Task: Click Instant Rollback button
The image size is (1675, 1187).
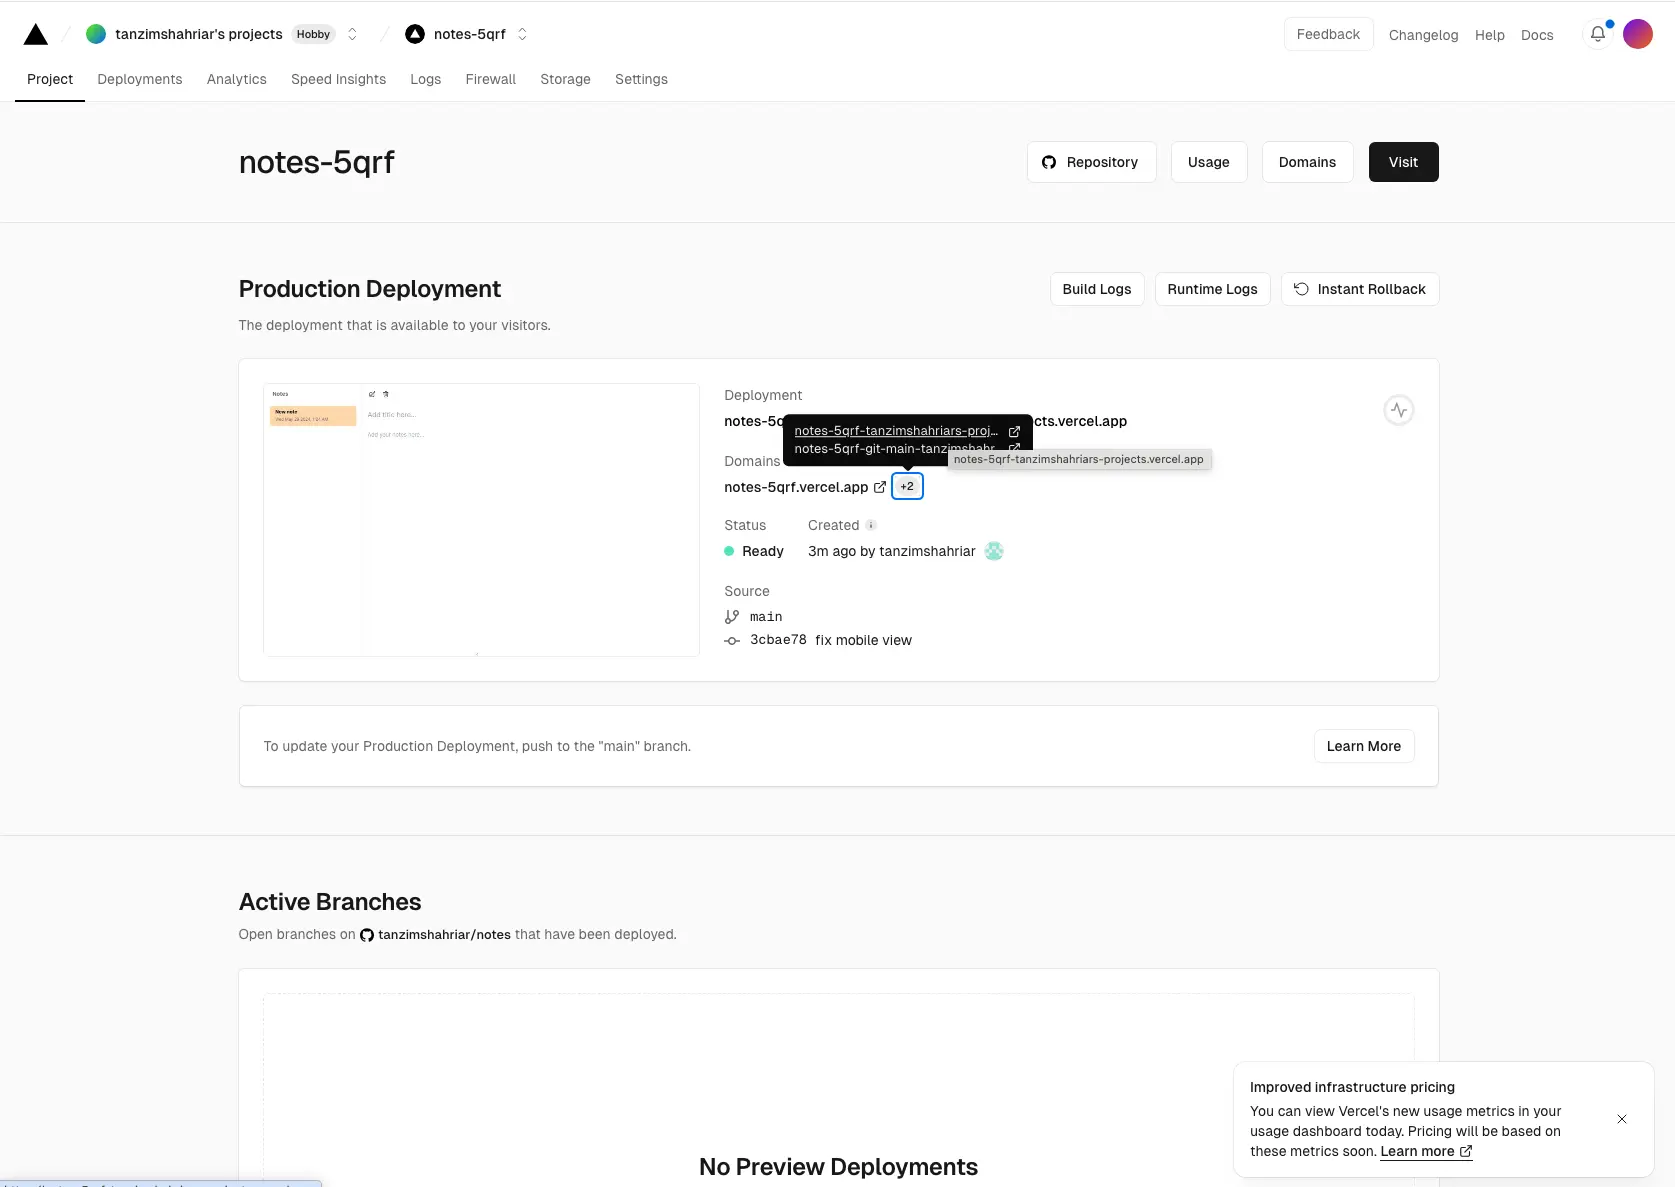Action: (1360, 289)
